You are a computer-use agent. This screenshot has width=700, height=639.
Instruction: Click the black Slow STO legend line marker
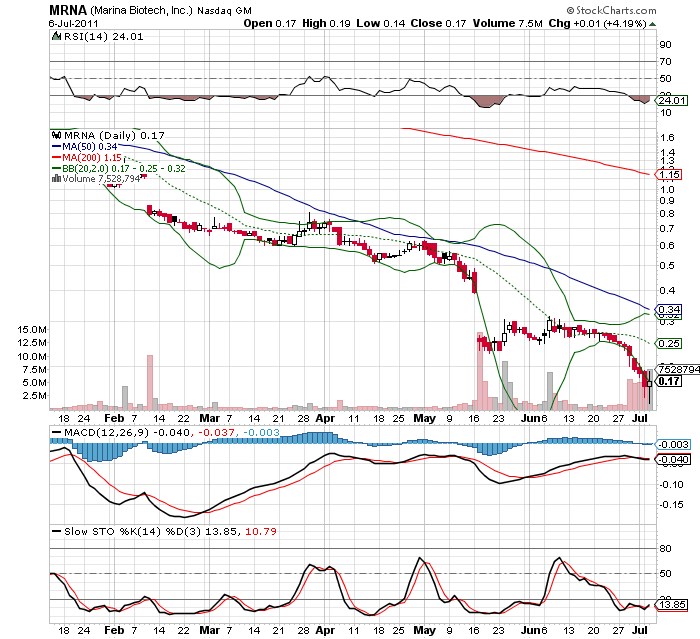coord(56,531)
